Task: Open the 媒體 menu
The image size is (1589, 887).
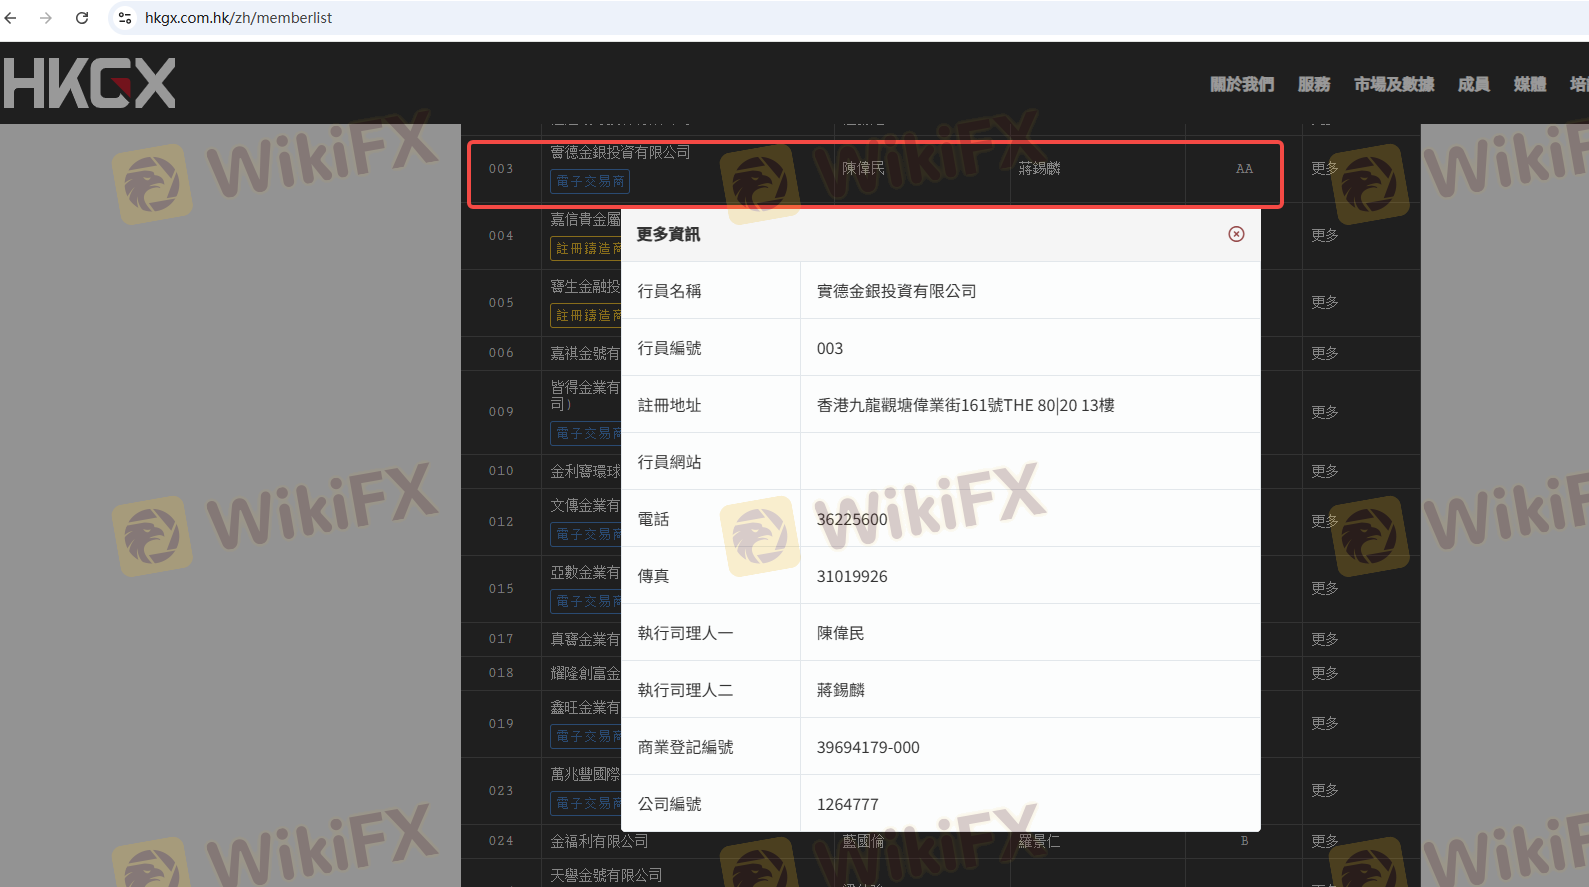Action: [1529, 84]
